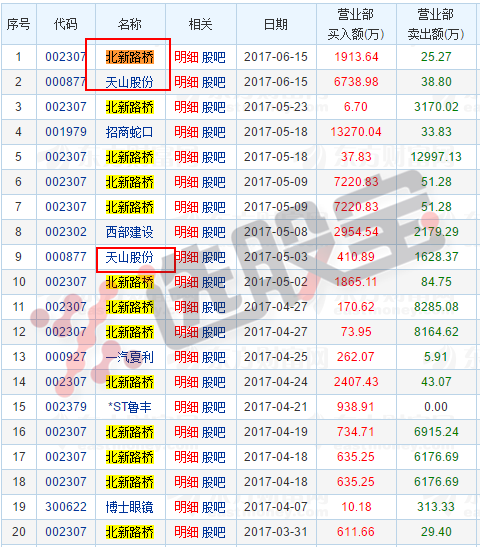Open stock code link 300622
The image size is (480, 547).
(x=66, y=507)
